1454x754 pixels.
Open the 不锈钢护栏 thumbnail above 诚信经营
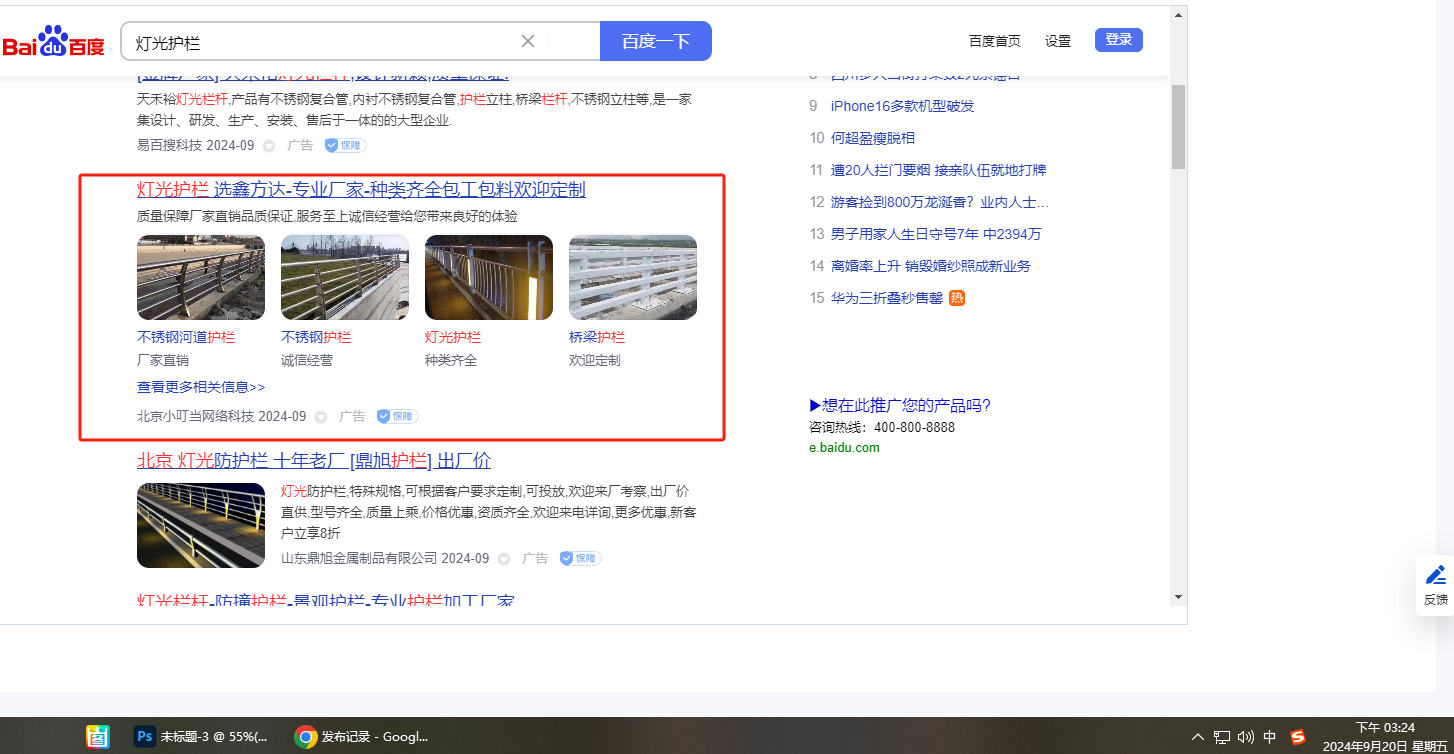pyautogui.click(x=345, y=277)
